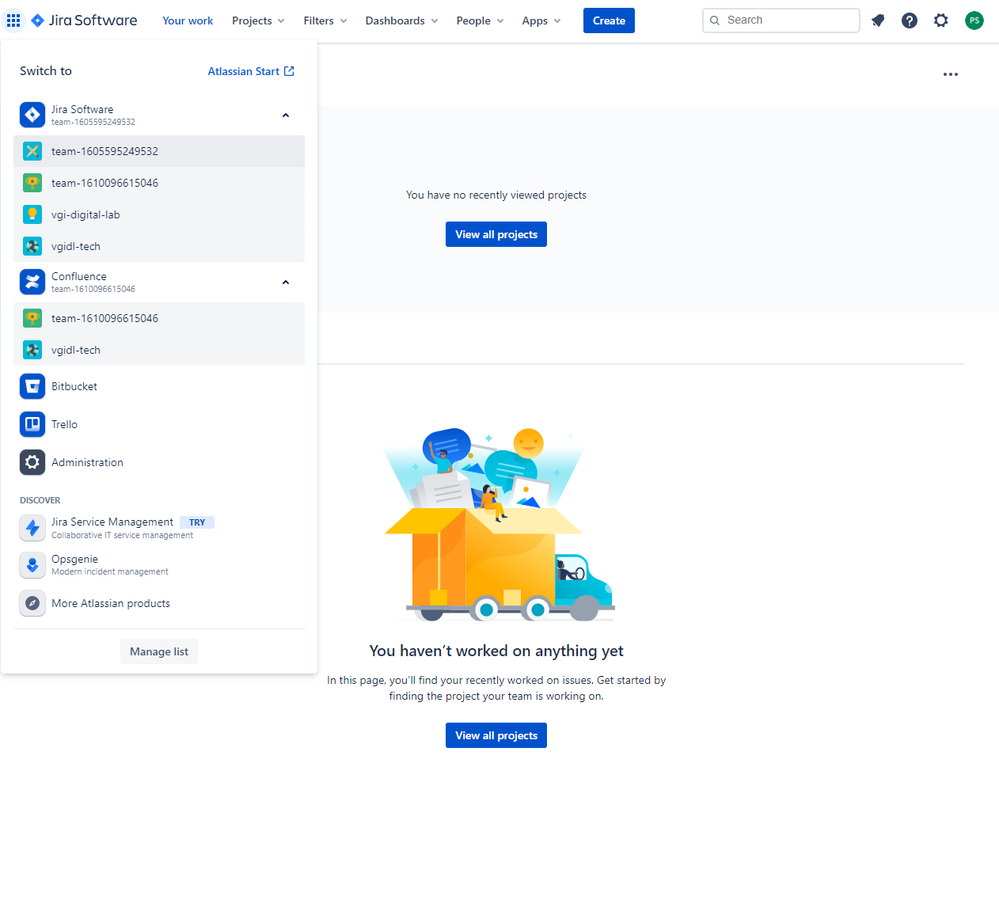This screenshot has height=907, width=999.
Task: Click the Create button
Action: pyautogui.click(x=609, y=20)
